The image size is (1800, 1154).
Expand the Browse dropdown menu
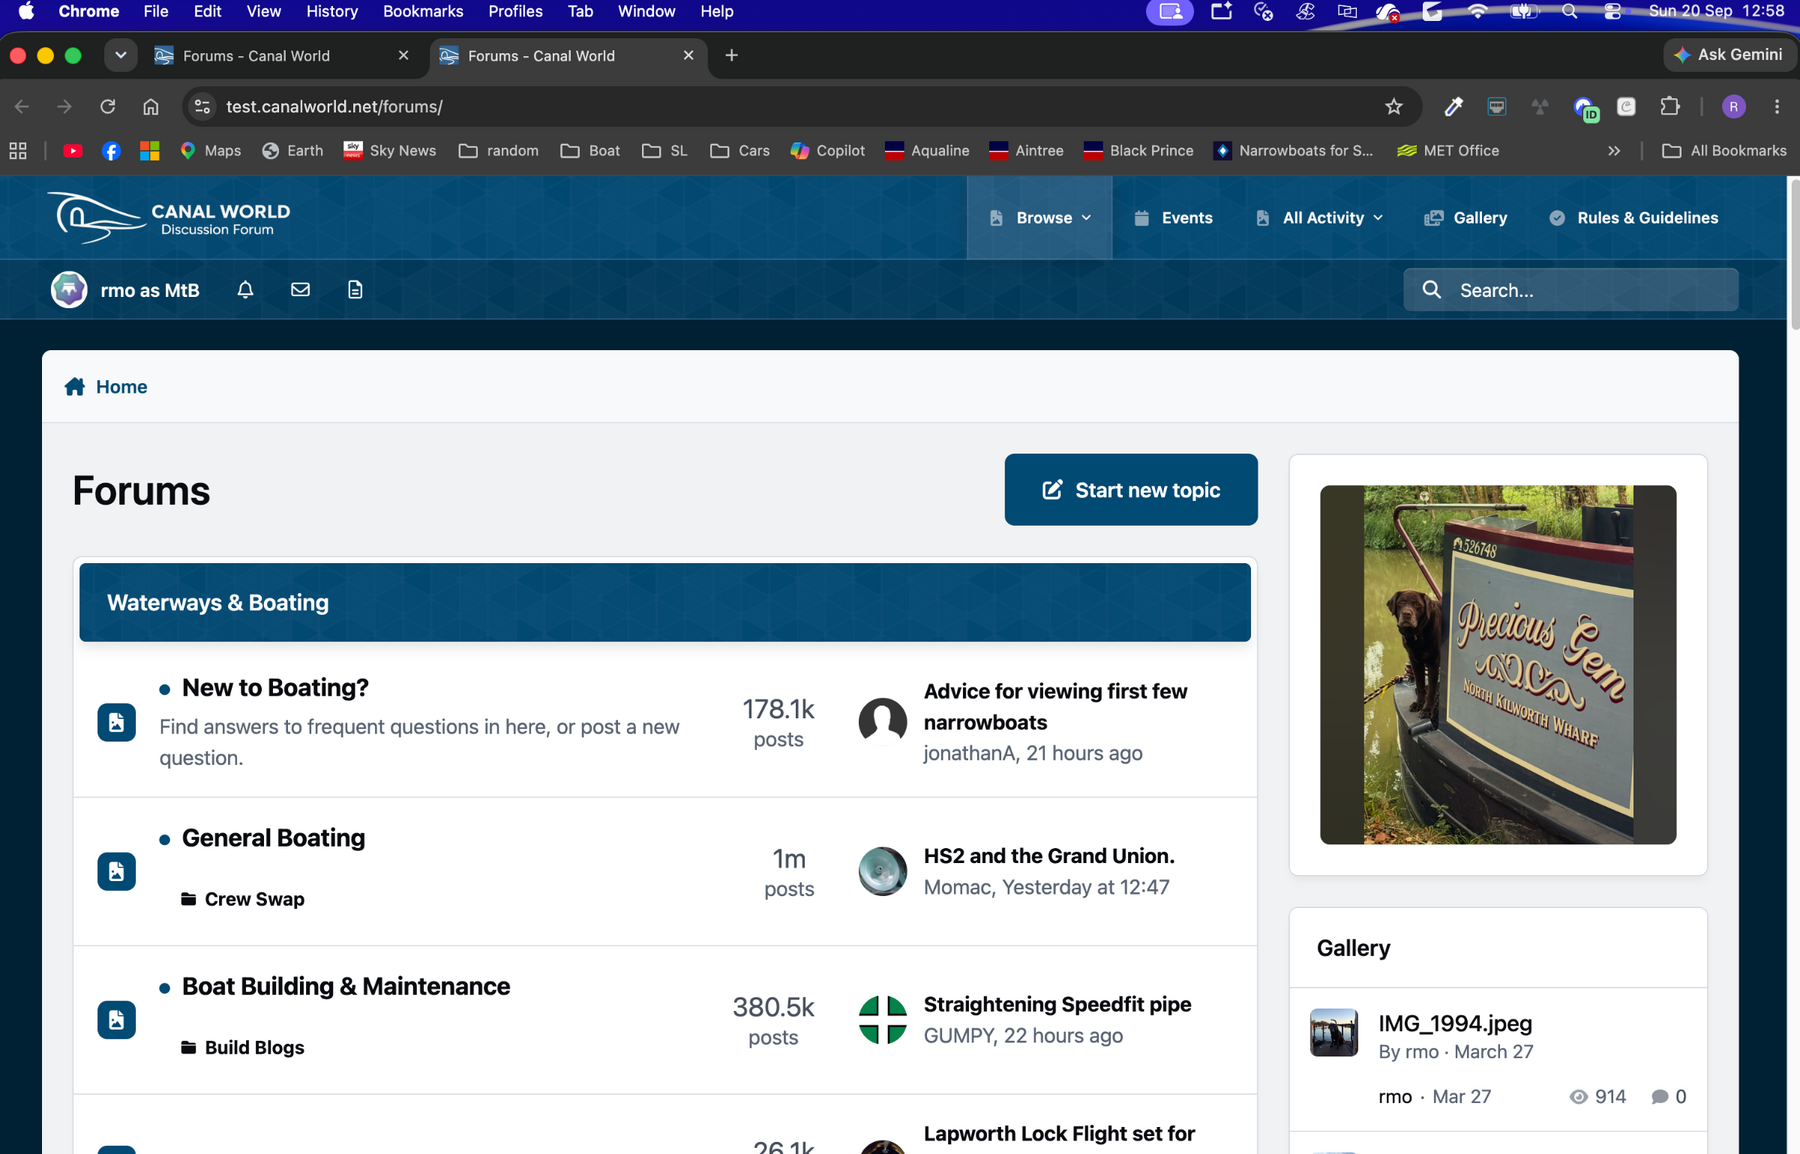coord(1040,218)
